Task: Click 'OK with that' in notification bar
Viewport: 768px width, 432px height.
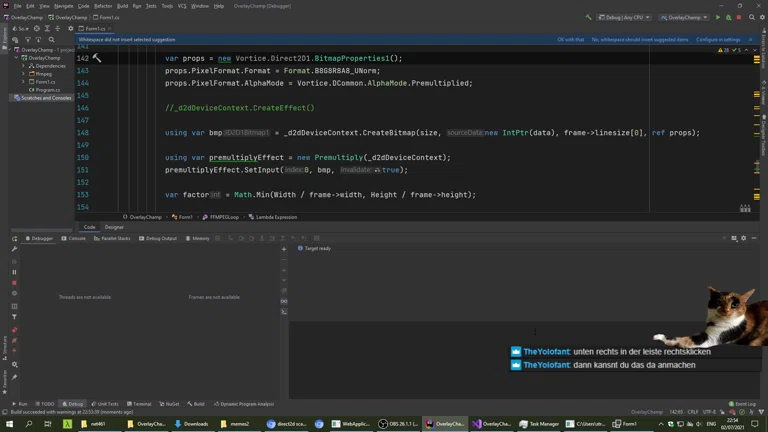Action: (x=571, y=40)
